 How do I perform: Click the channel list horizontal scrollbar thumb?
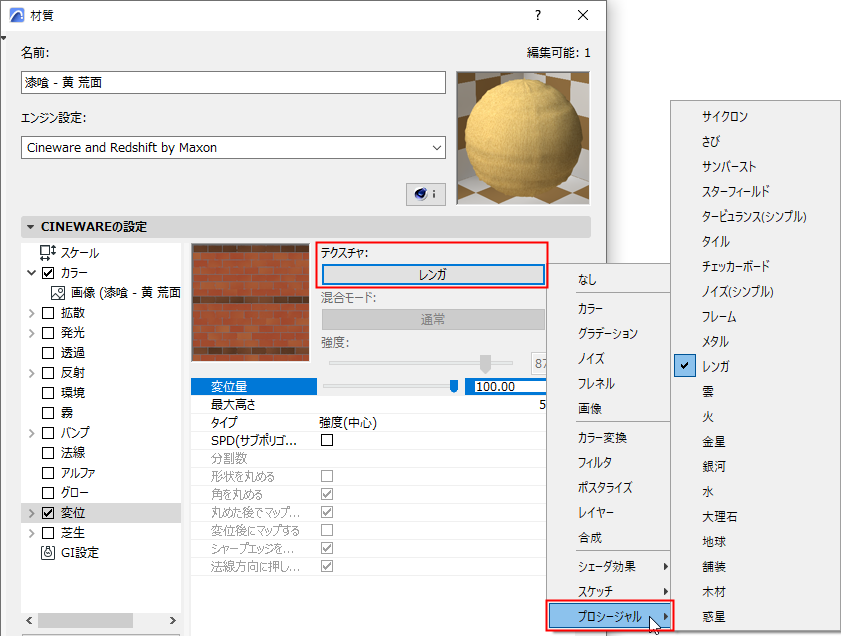coord(85,620)
